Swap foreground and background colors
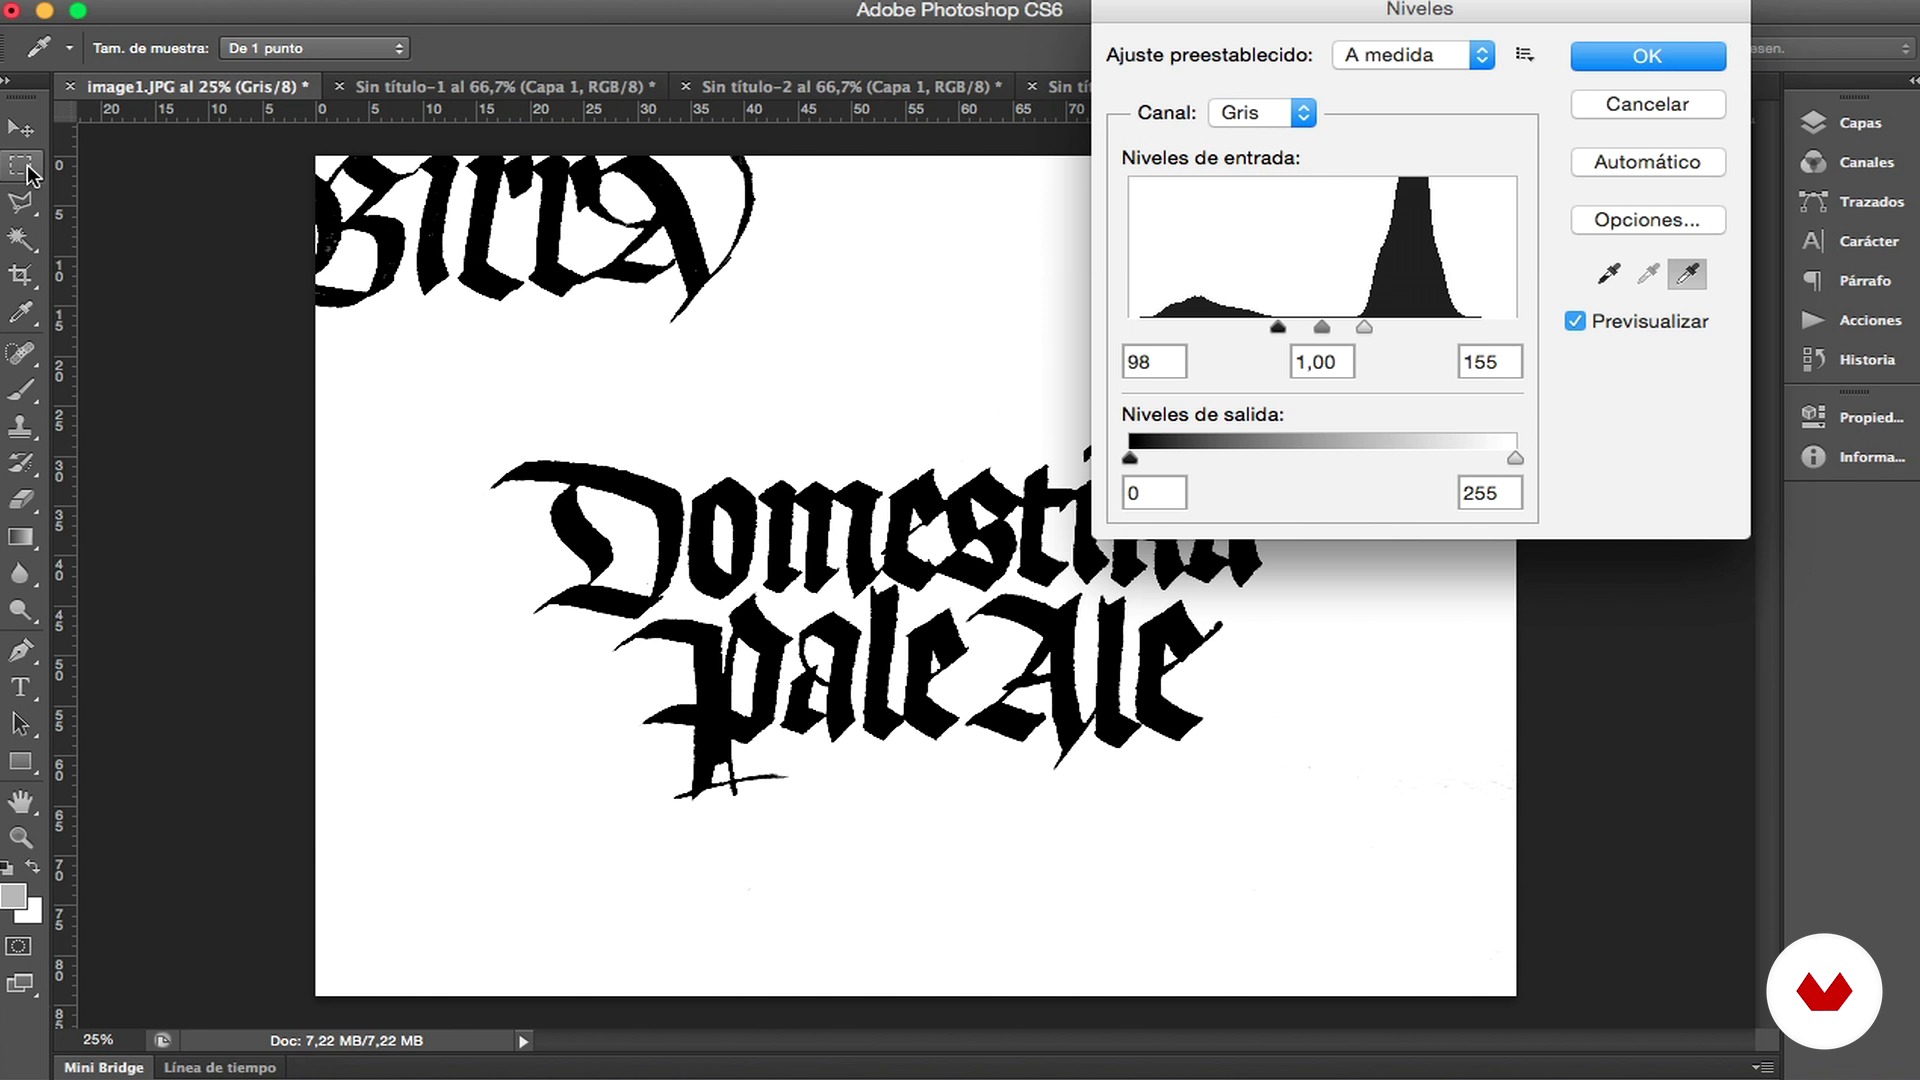Image resolution: width=1920 pixels, height=1080 pixels. [x=33, y=866]
